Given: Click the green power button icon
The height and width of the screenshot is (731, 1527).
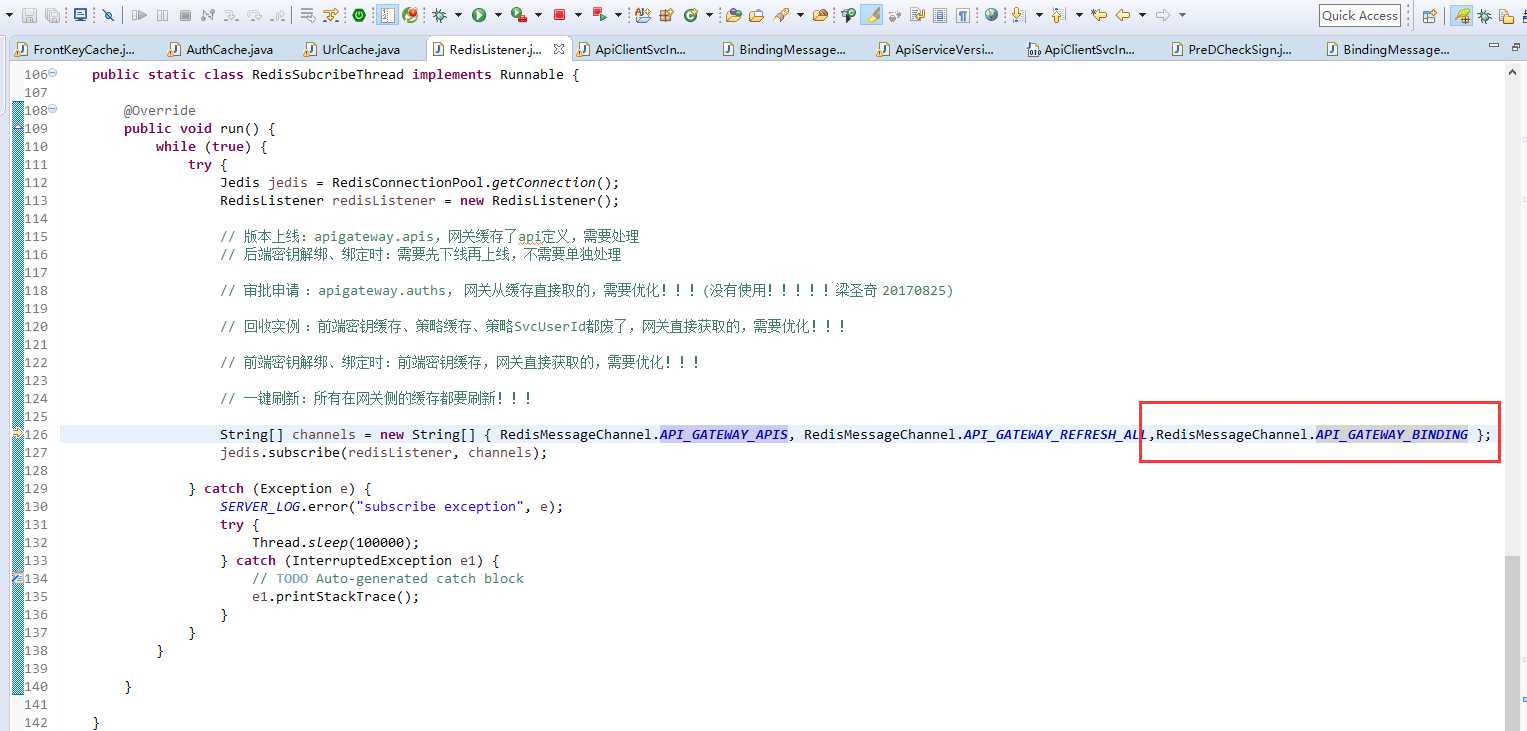Looking at the screenshot, I should tap(359, 15).
